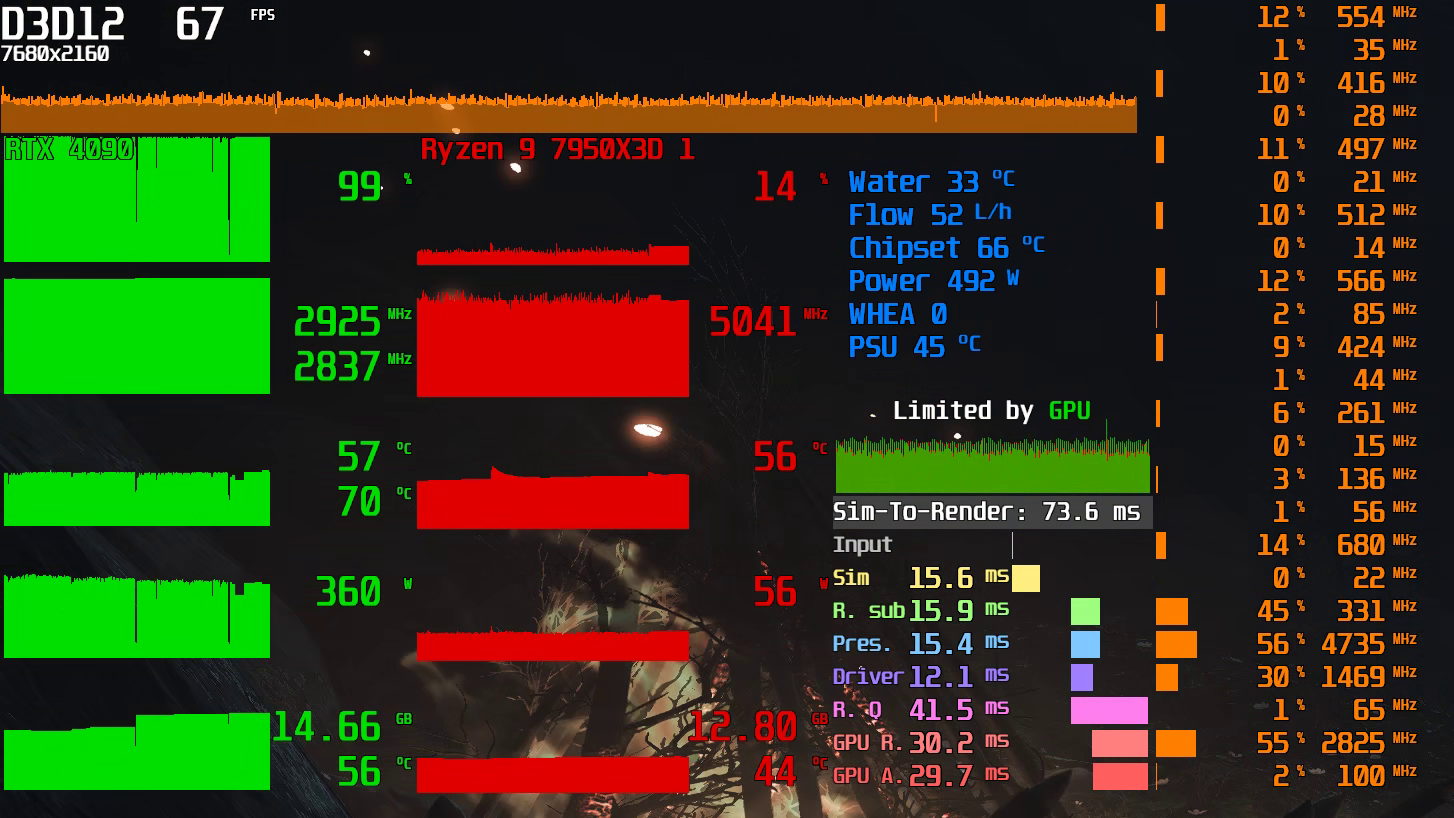Viewport: 1454px width, 818px height.
Task: Click the green GPU usage graph by 99 %
Action: click(x=137, y=199)
